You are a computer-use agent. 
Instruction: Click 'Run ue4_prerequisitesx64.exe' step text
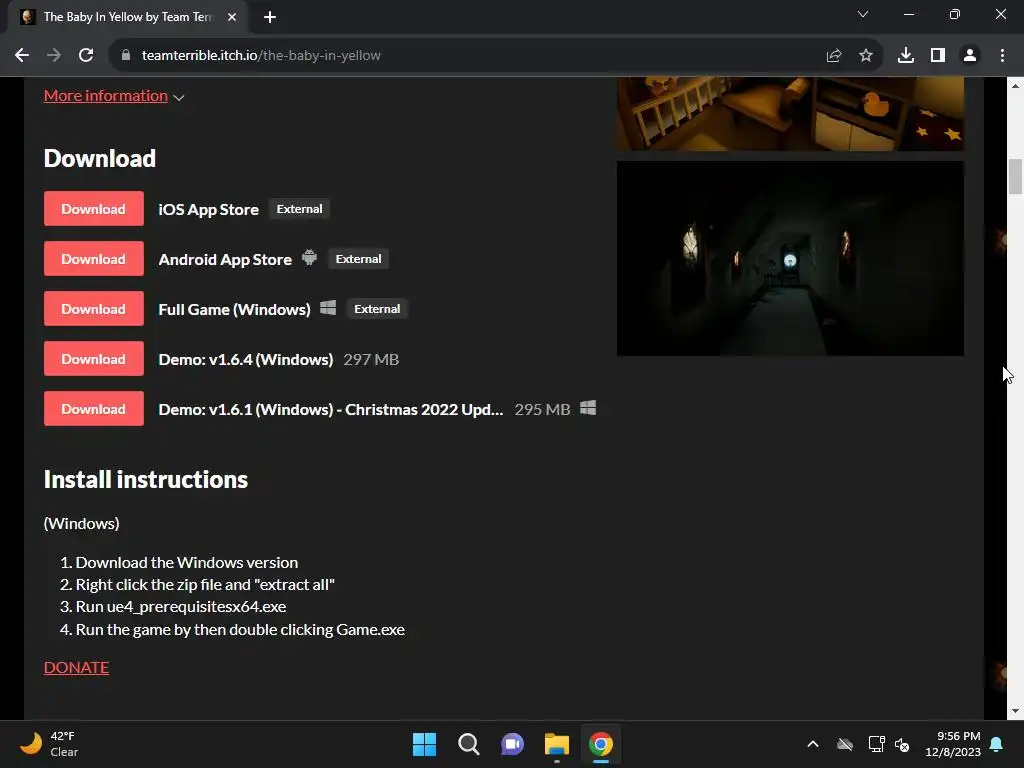coord(181,607)
